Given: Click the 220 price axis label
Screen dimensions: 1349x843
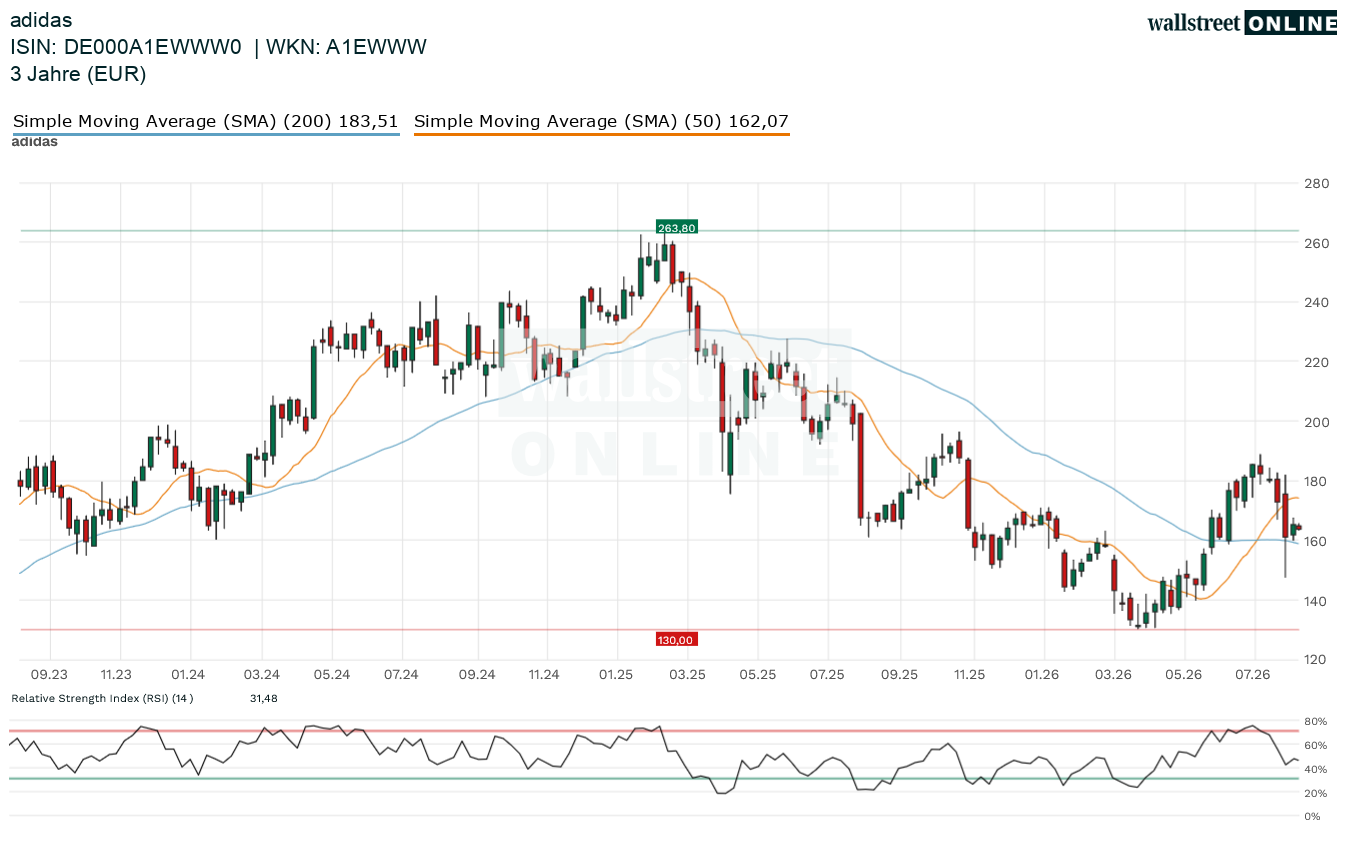Looking at the screenshot, I should click(x=1317, y=362).
